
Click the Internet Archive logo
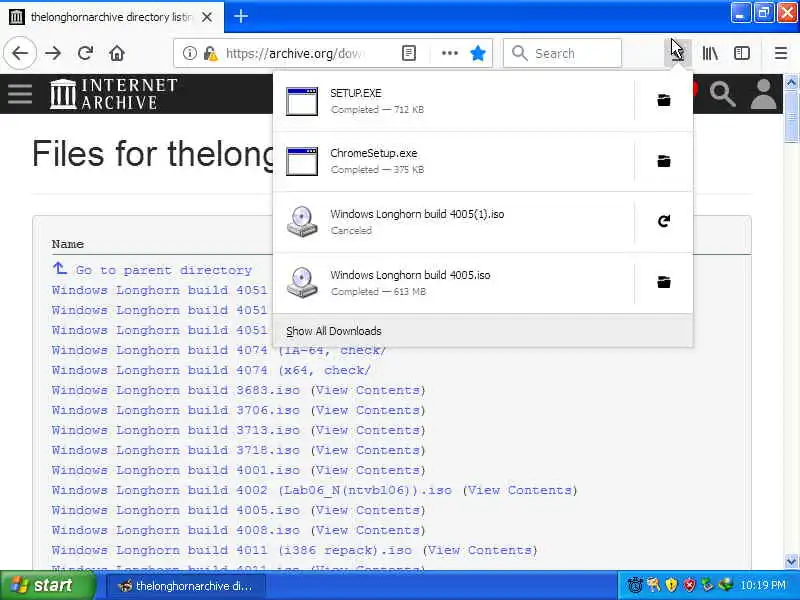[x=114, y=94]
